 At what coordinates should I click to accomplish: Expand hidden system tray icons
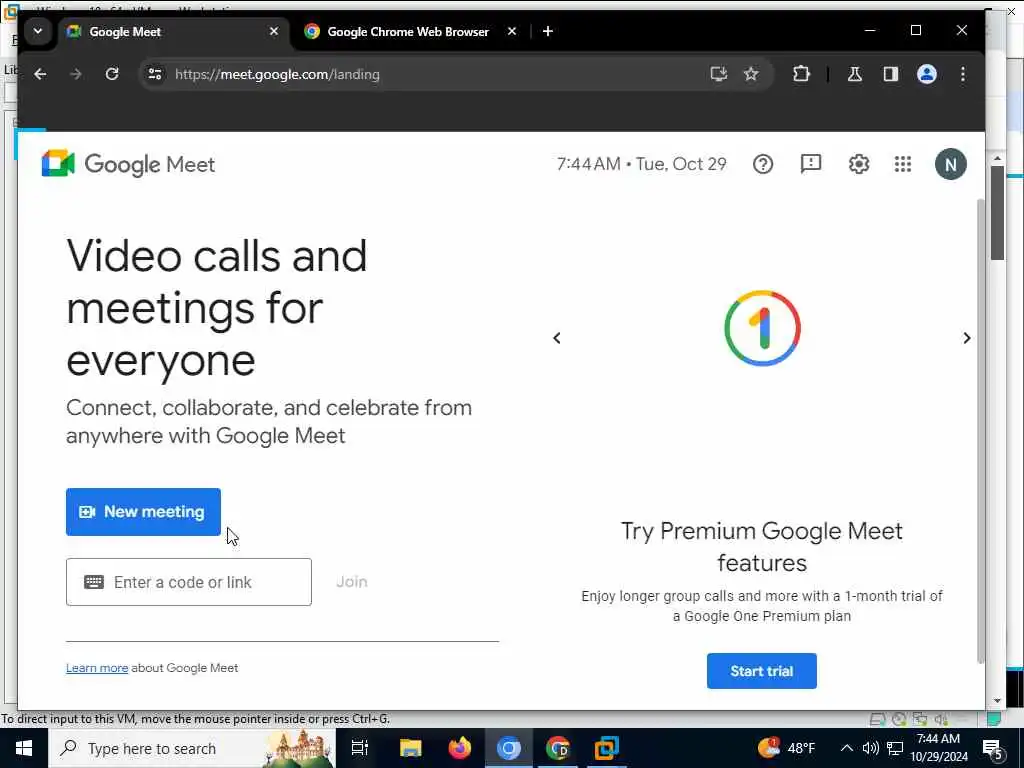click(x=846, y=748)
